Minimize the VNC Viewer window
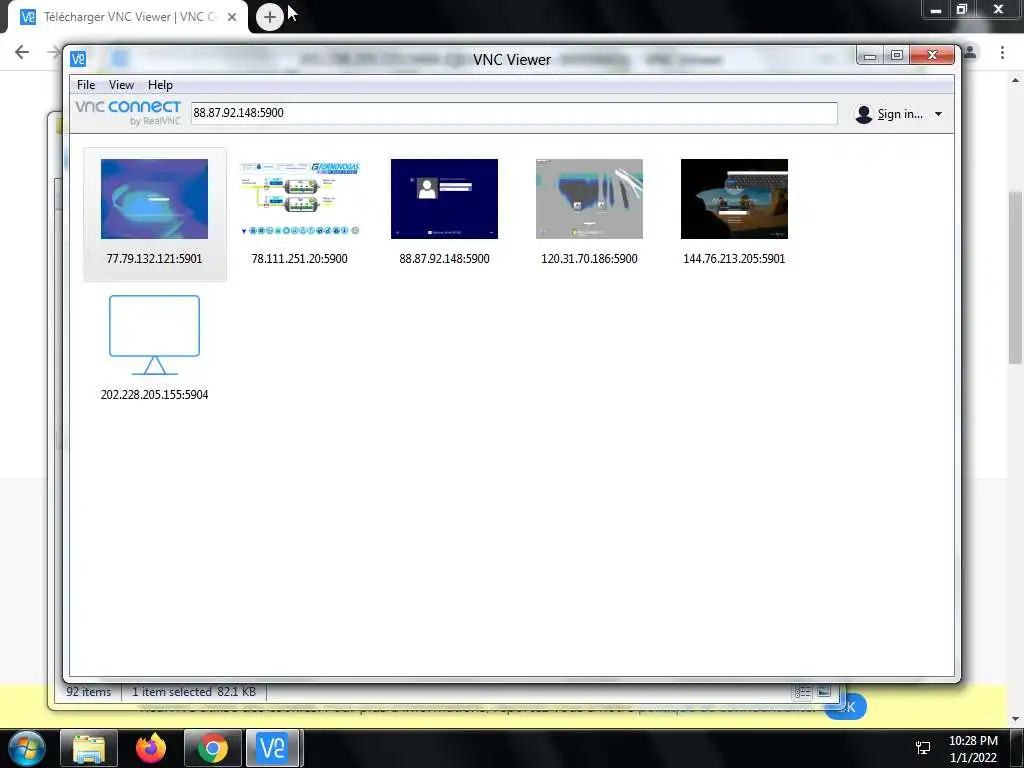 pyautogui.click(x=870, y=56)
